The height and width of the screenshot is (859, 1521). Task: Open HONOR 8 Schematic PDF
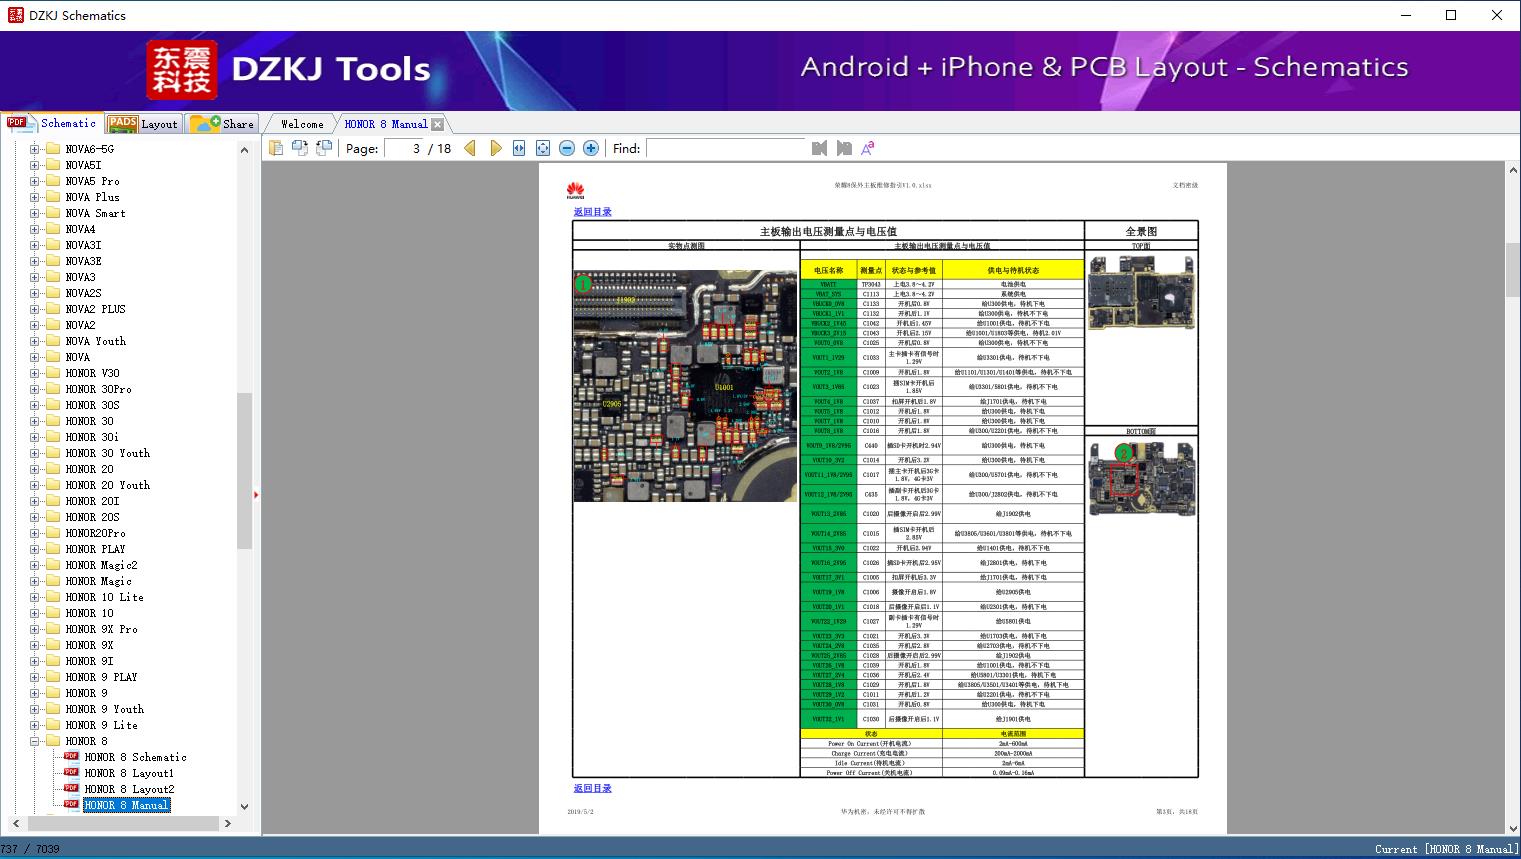pos(135,757)
